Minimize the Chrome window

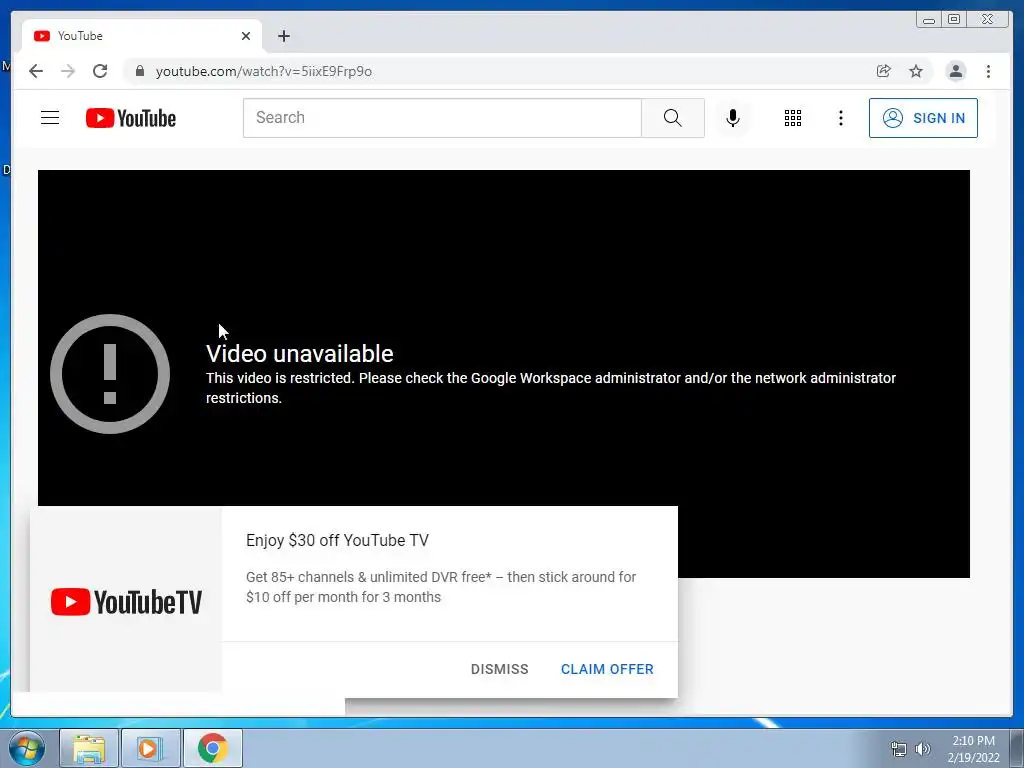[929, 20]
